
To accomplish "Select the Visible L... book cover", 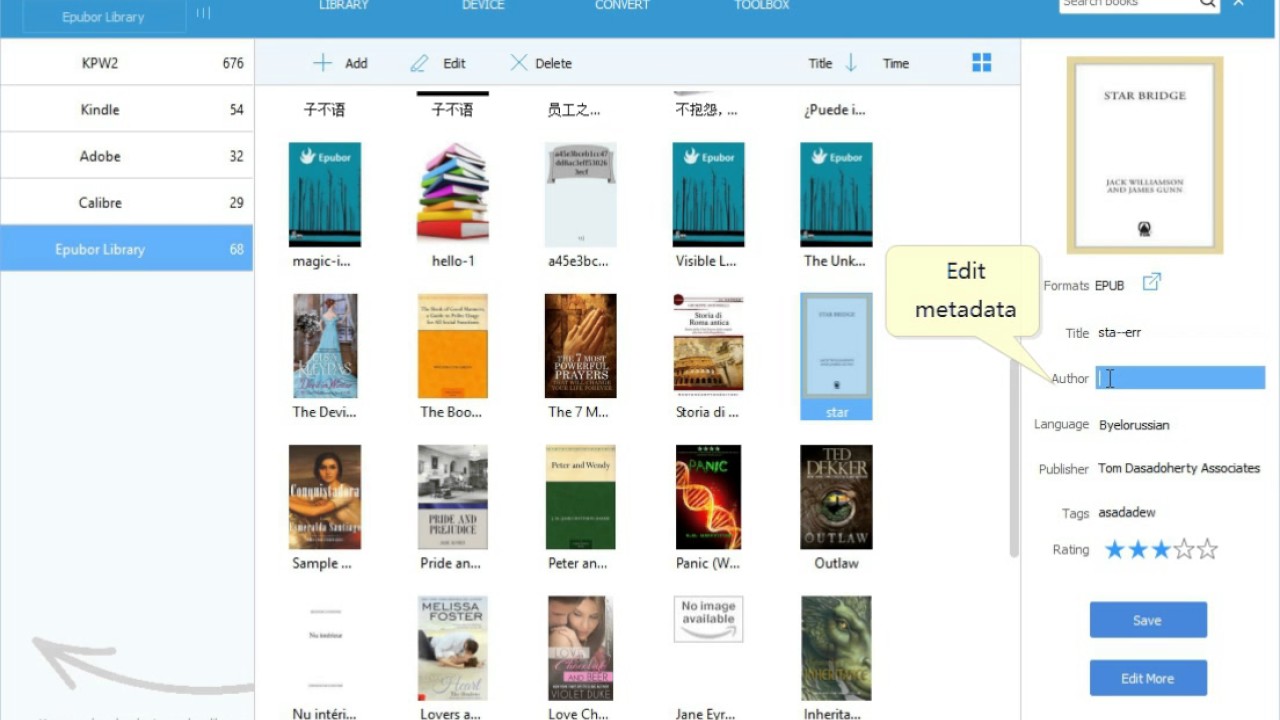I will pos(709,194).
